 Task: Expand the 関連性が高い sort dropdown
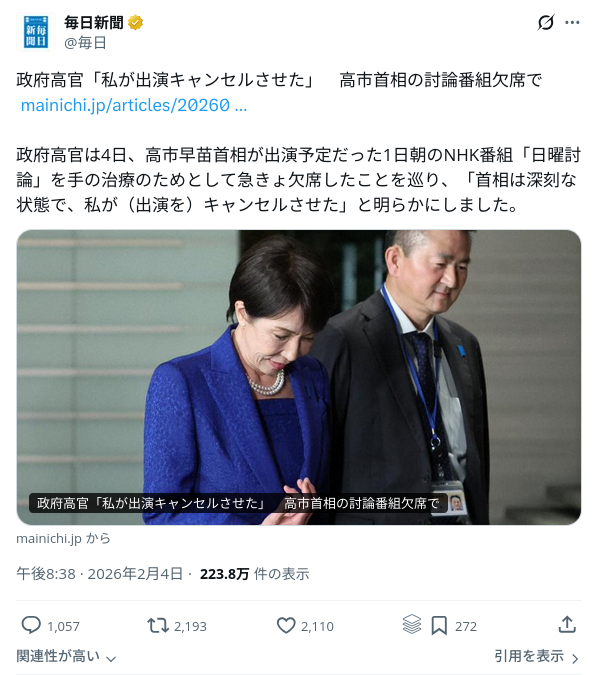tap(66, 656)
